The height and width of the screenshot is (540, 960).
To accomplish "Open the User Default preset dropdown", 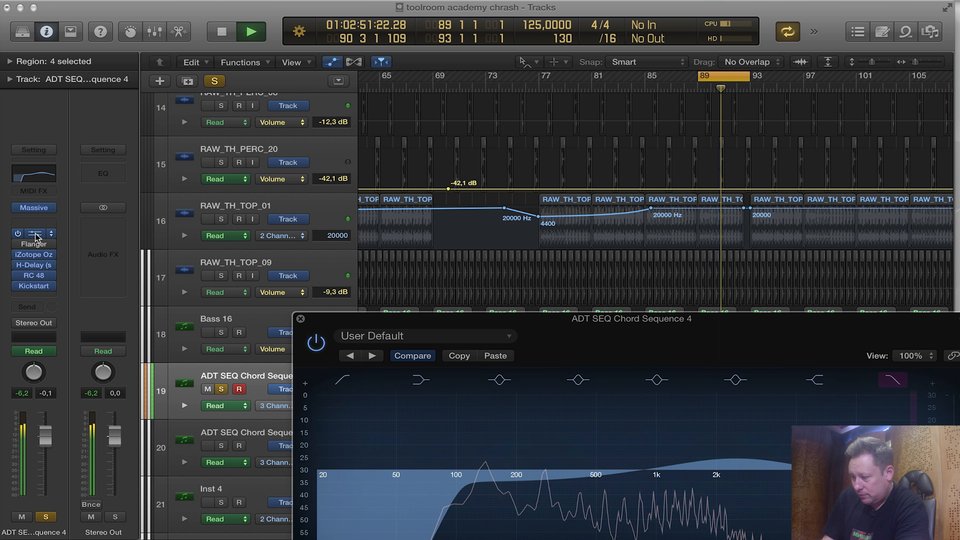I will click(425, 336).
